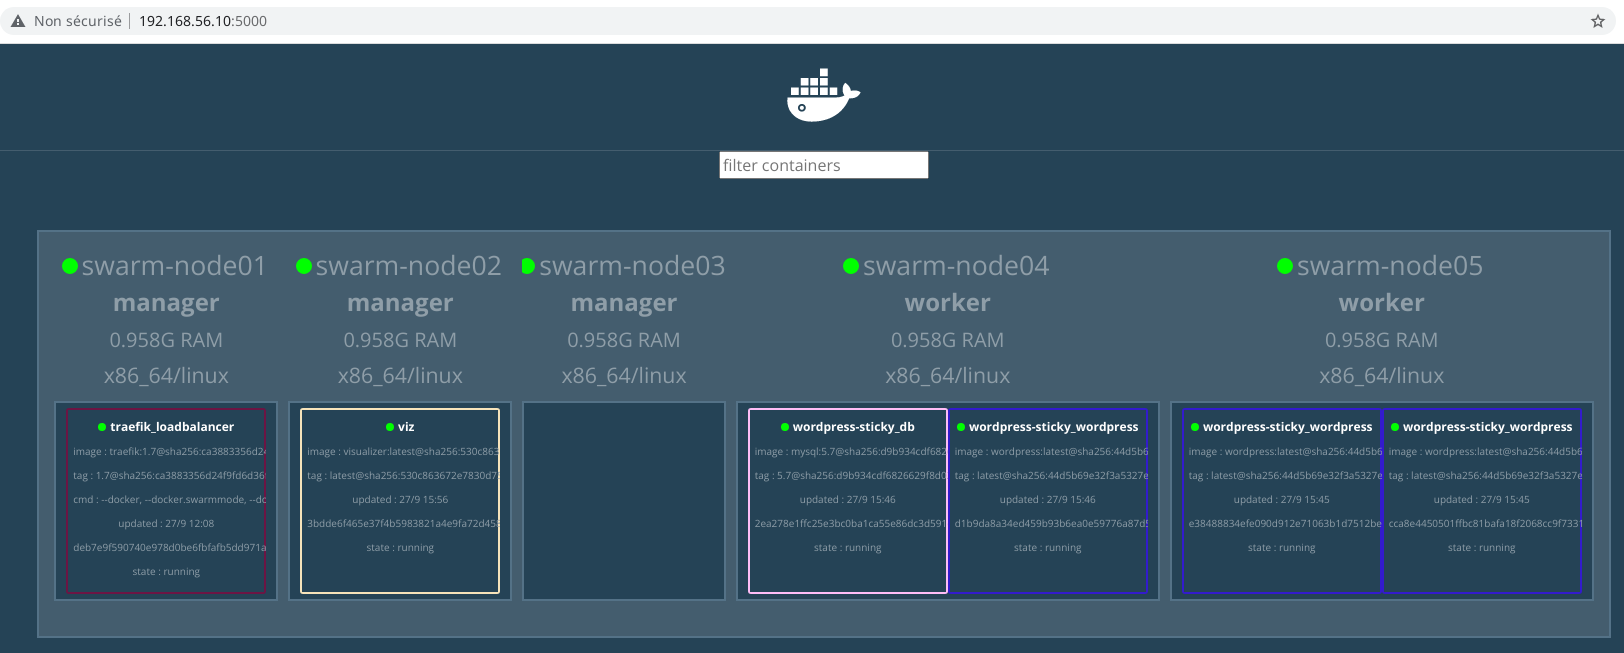Click 'tag : 5.7@sha256:d9b934cdf' line
The image size is (1624, 653).
point(851,476)
